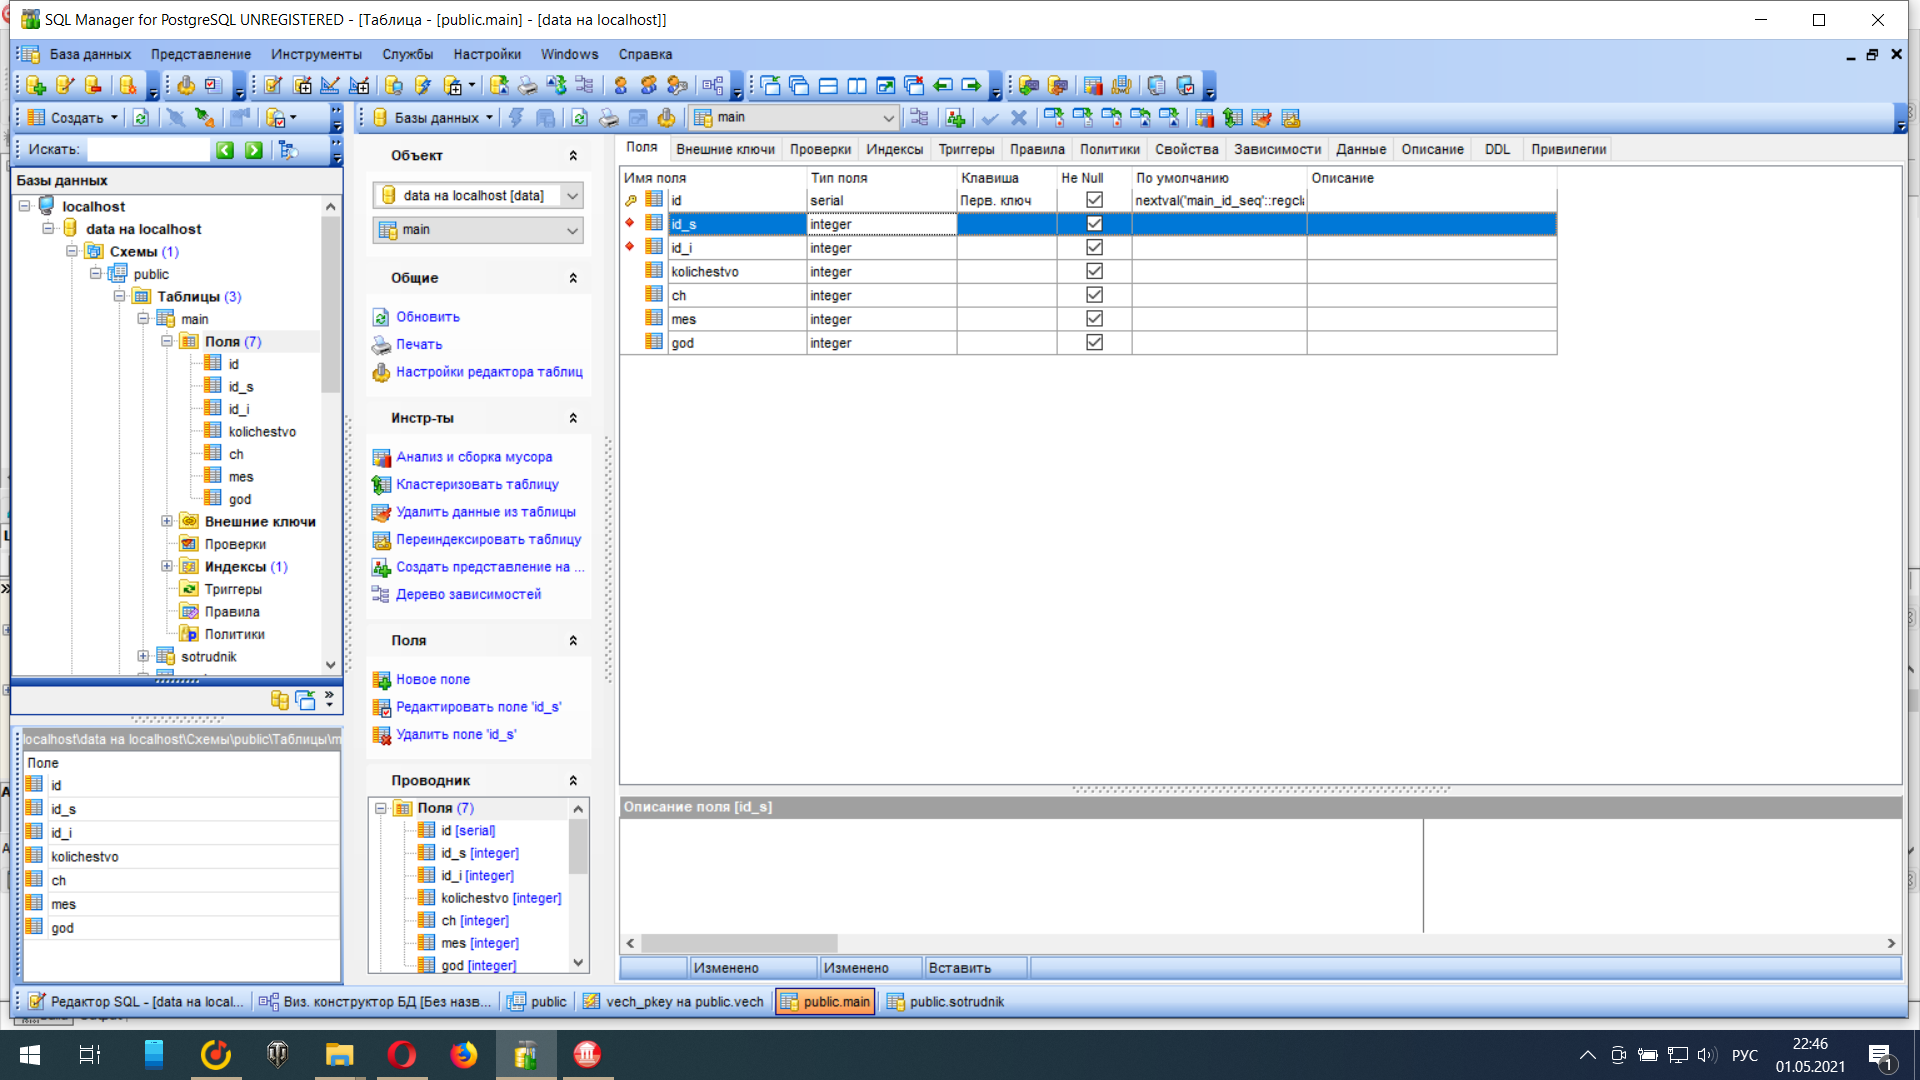Click Анализ и сборка мусора link
Image resolution: width=1920 pixels, height=1080 pixels.
[x=474, y=457]
